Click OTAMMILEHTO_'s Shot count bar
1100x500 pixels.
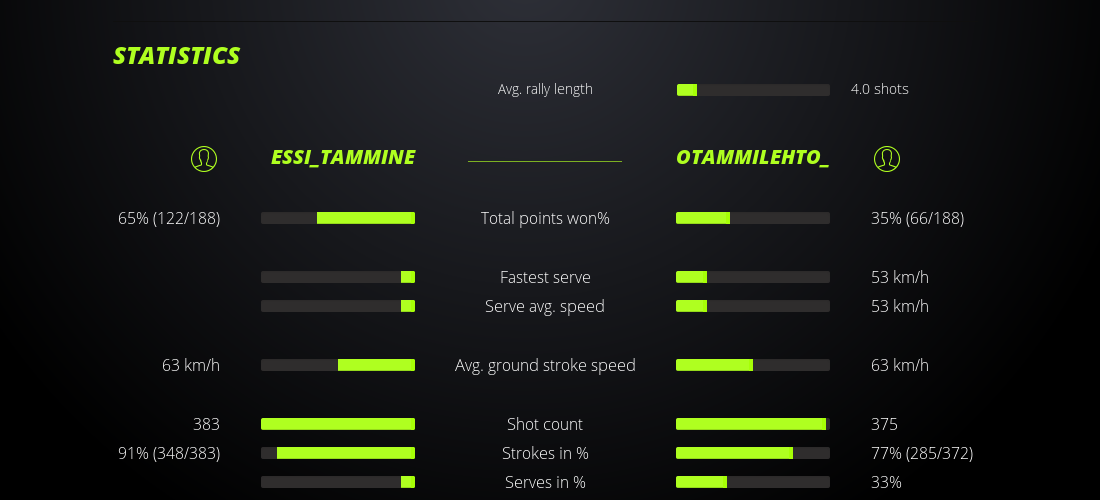(x=753, y=424)
